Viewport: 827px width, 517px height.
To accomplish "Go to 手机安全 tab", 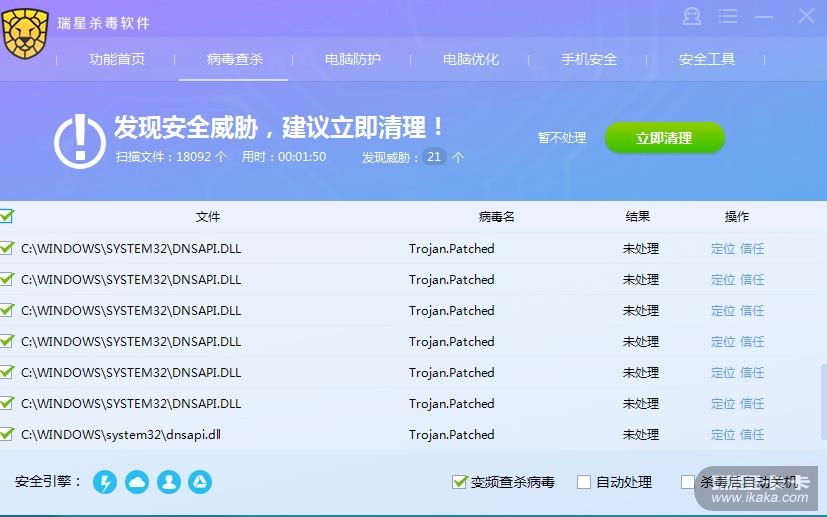I will point(589,59).
